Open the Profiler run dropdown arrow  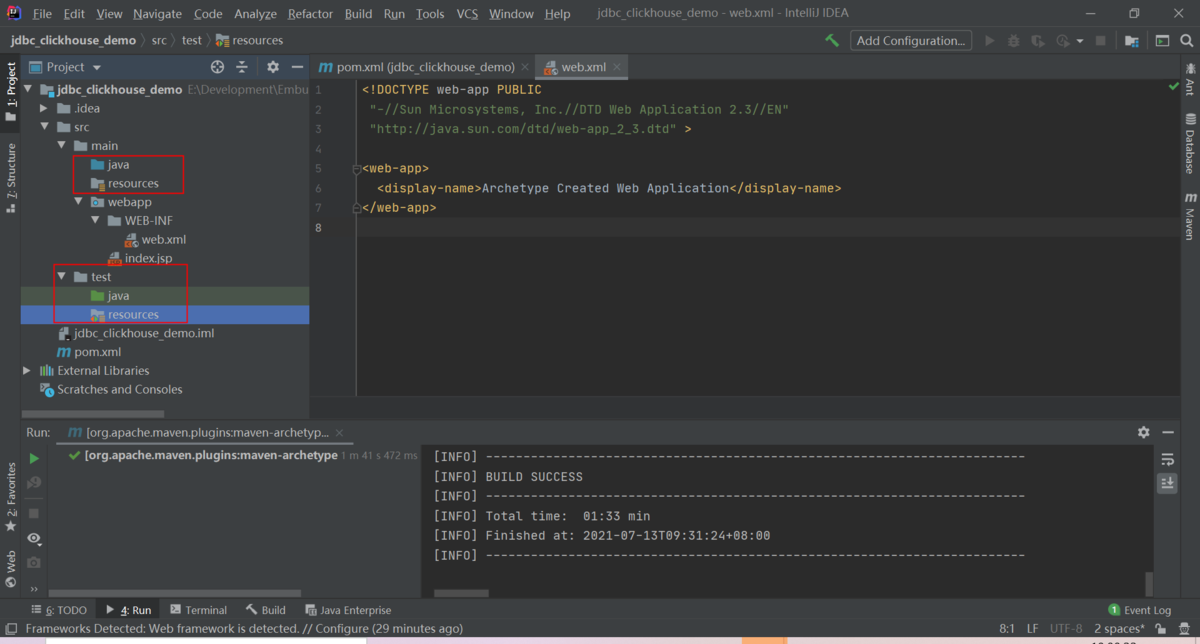pos(1080,42)
